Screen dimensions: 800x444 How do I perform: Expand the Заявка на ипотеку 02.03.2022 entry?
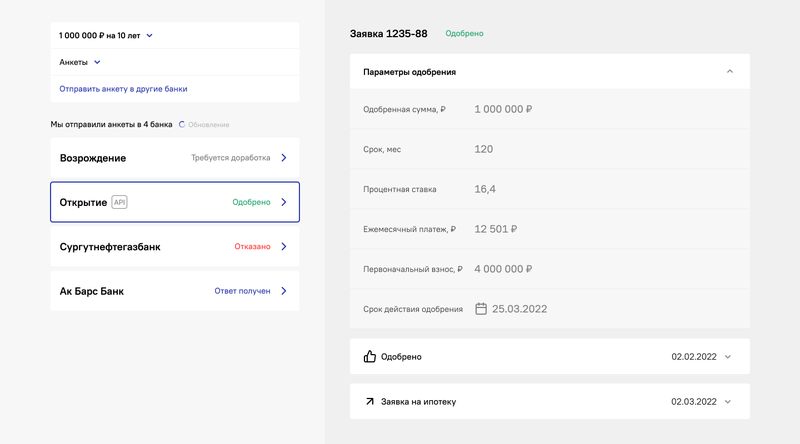[728, 402]
